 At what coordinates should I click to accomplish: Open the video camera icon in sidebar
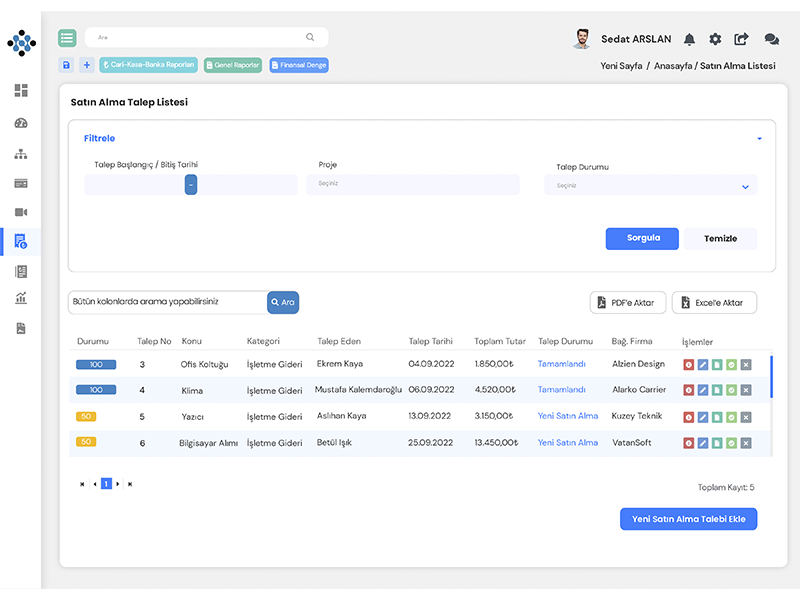pos(21,212)
